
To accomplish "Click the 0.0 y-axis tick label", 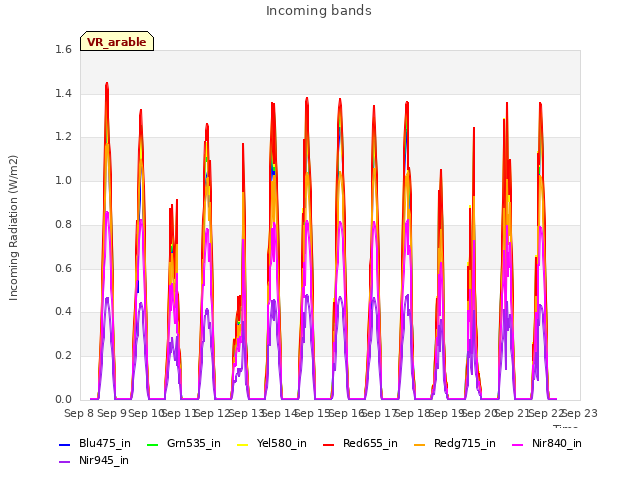I will point(63,399).
